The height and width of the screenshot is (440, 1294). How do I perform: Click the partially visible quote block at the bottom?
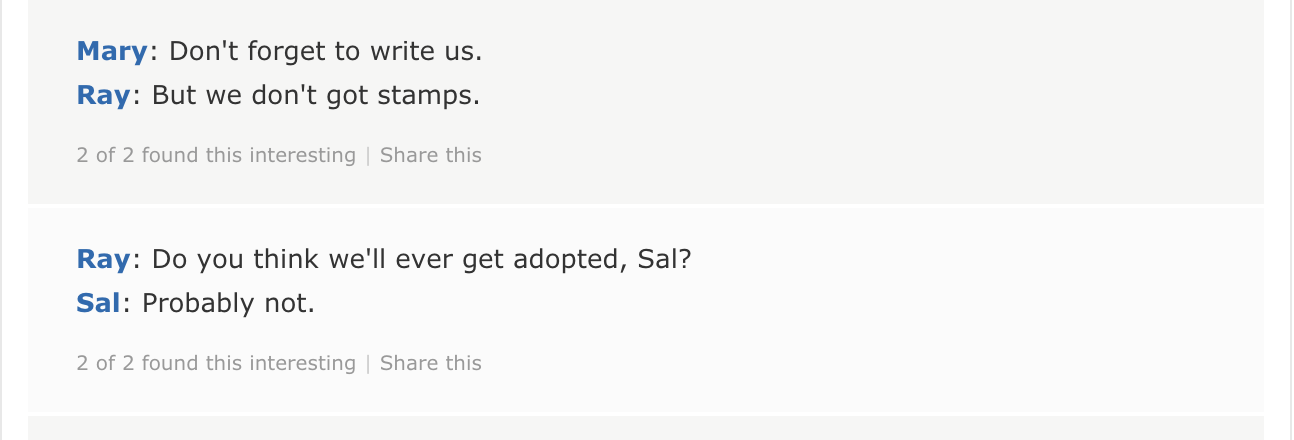point(645,430)
